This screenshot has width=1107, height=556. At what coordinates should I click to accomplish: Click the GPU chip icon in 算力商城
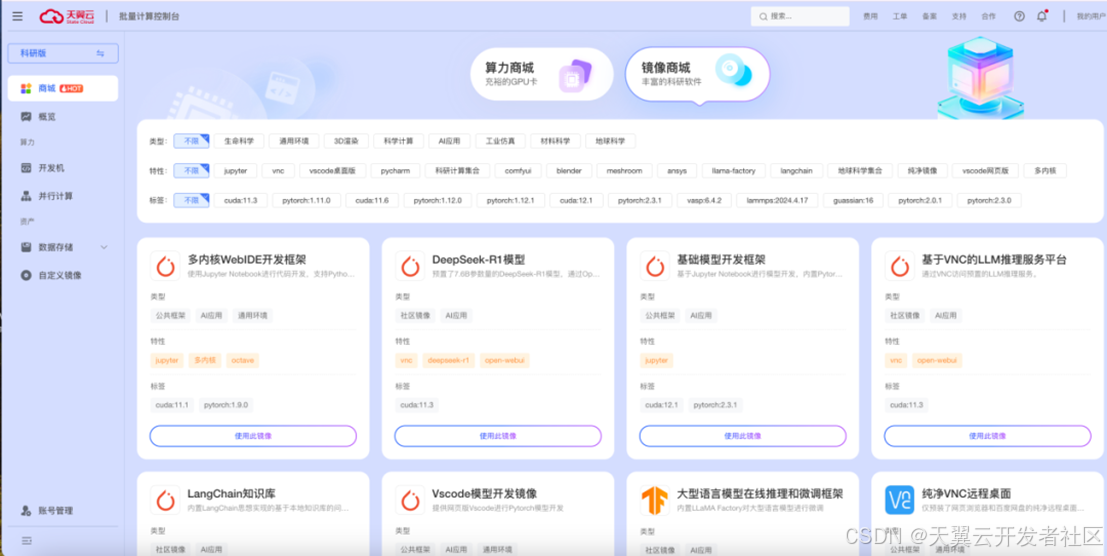(x=575, y=75)
